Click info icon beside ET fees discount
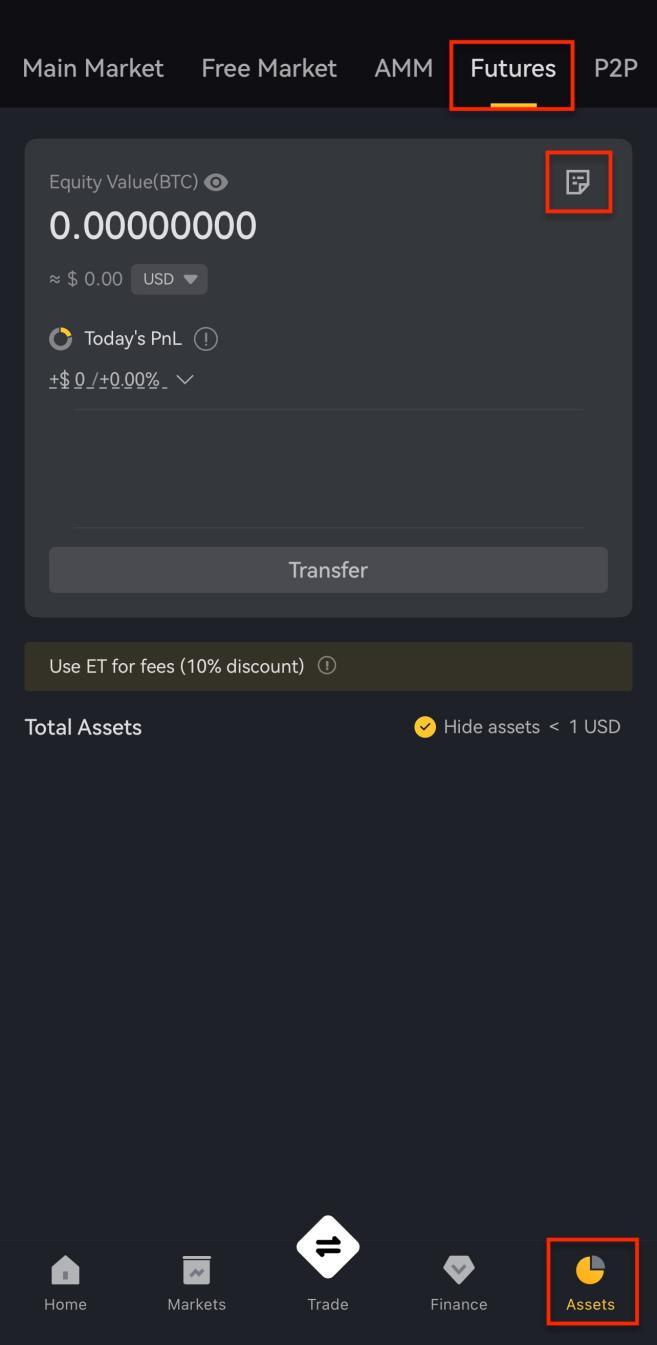657x1345 pixels. [x=327, y=665]
